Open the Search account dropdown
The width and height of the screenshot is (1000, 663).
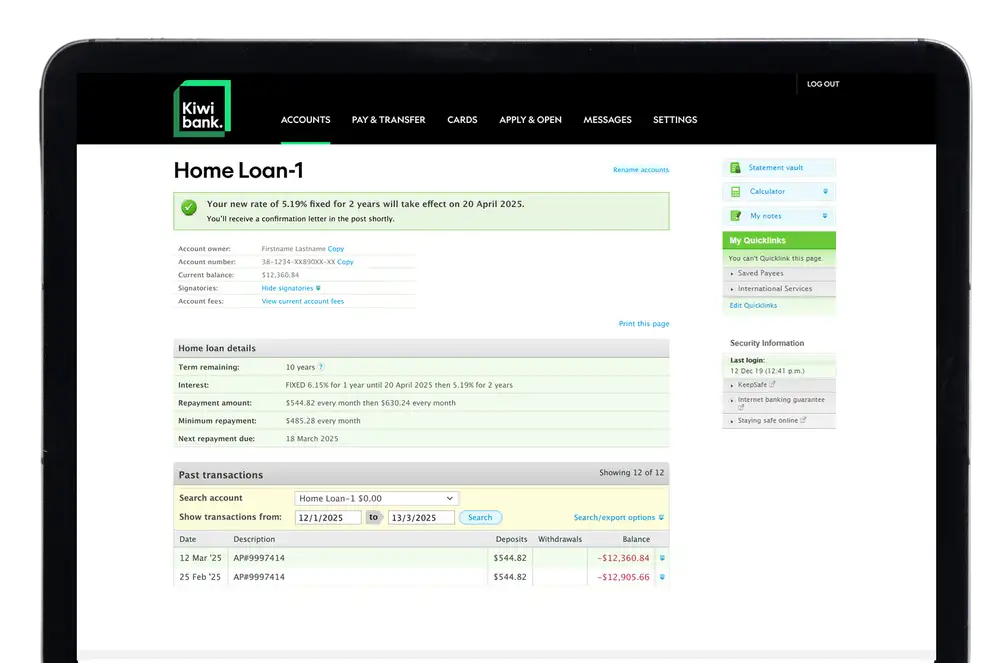(374, 497)
